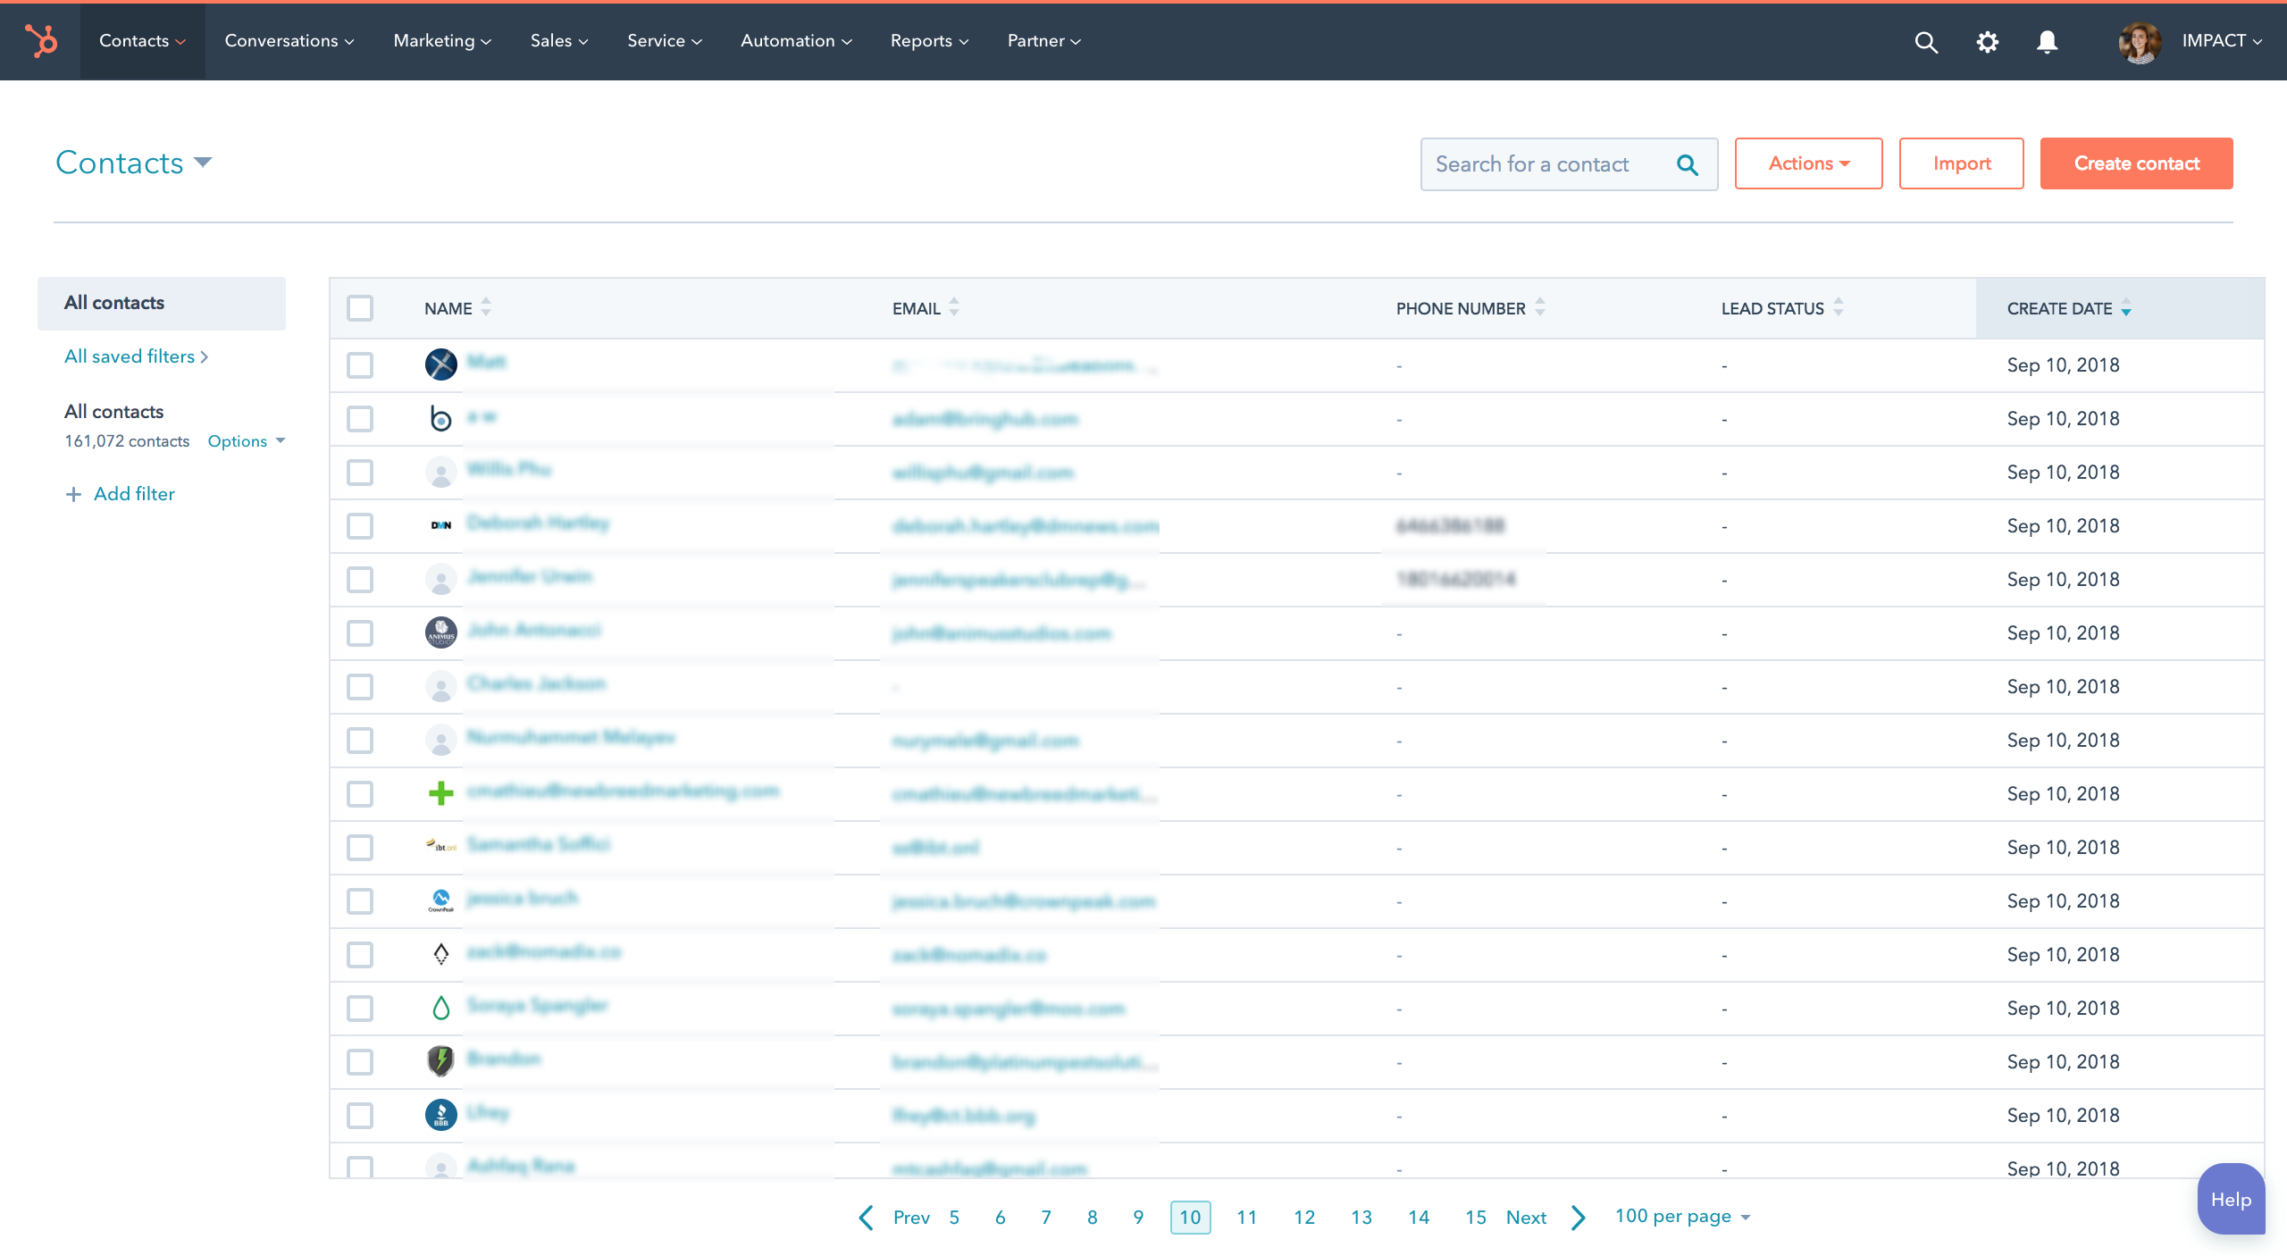This screenshot has height=1256, width=2287.
Task: Click the Create contact button
Action: point(2137,162)
